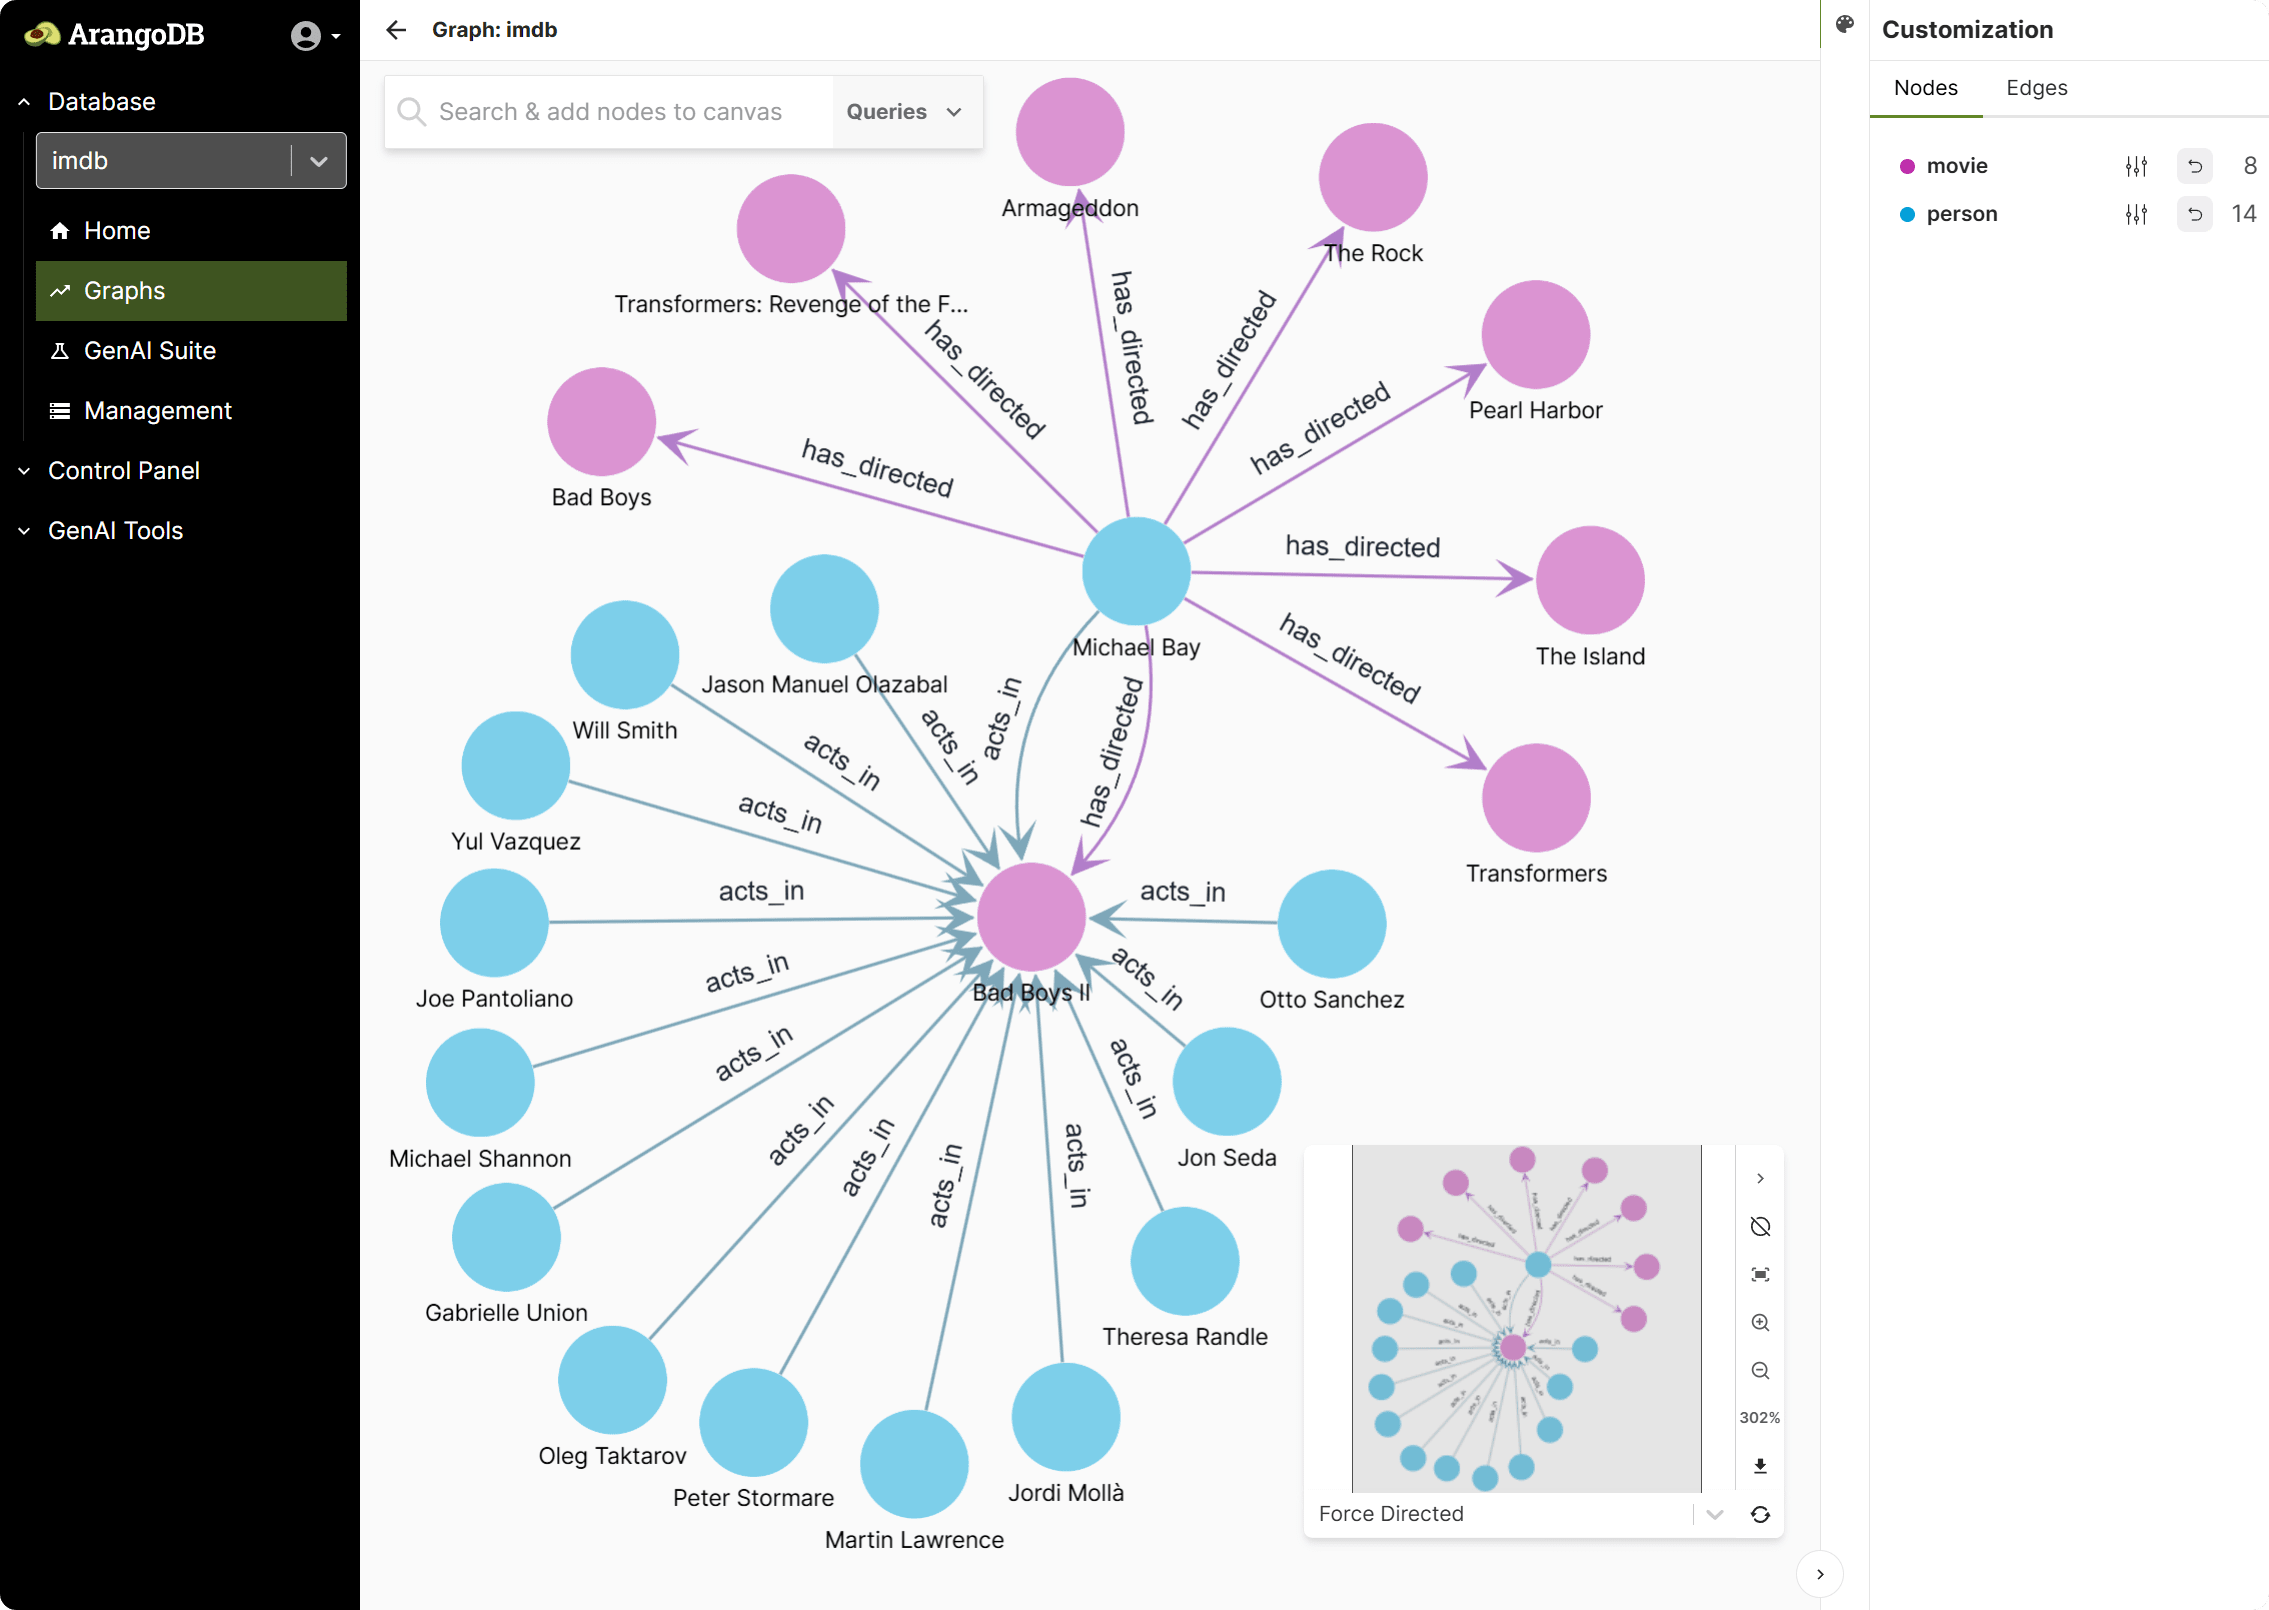
Task: Click the Management list icon
Action: [x=60, y=411]
